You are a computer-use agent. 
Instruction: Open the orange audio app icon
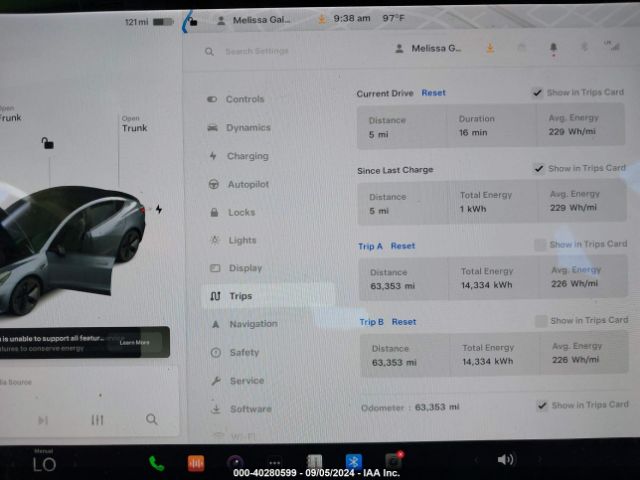coord(196,463)
